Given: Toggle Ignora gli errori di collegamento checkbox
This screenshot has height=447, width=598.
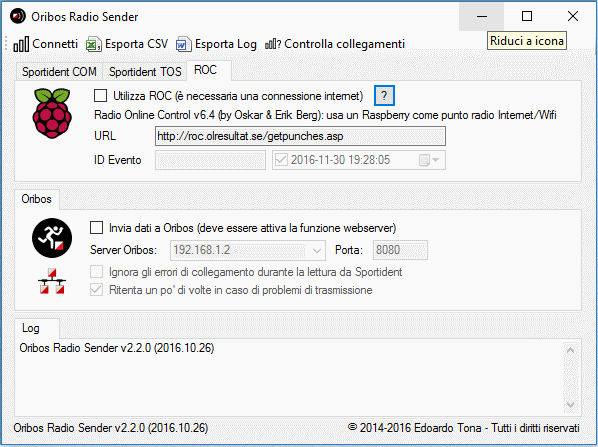Looking at the screenshot, I should [x=96, y=272].
